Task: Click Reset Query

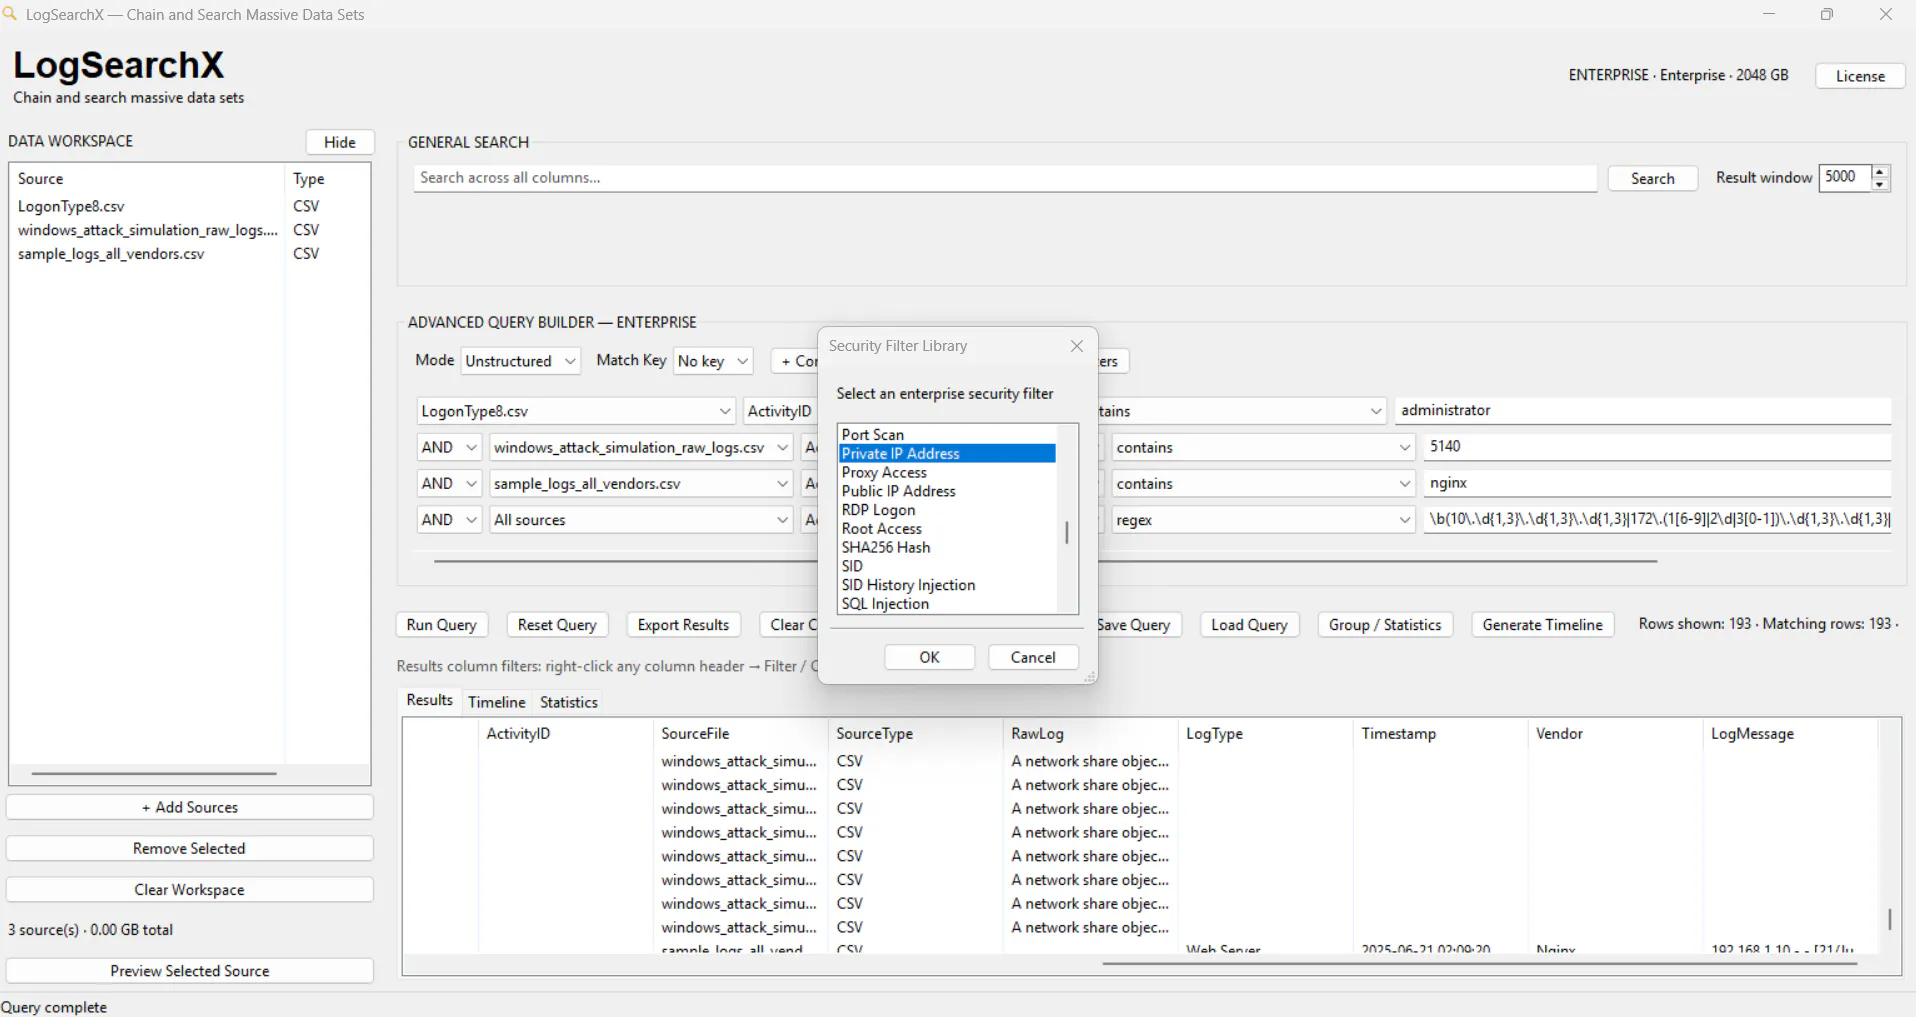Action: pyautogui.click(x=557, y=625)
